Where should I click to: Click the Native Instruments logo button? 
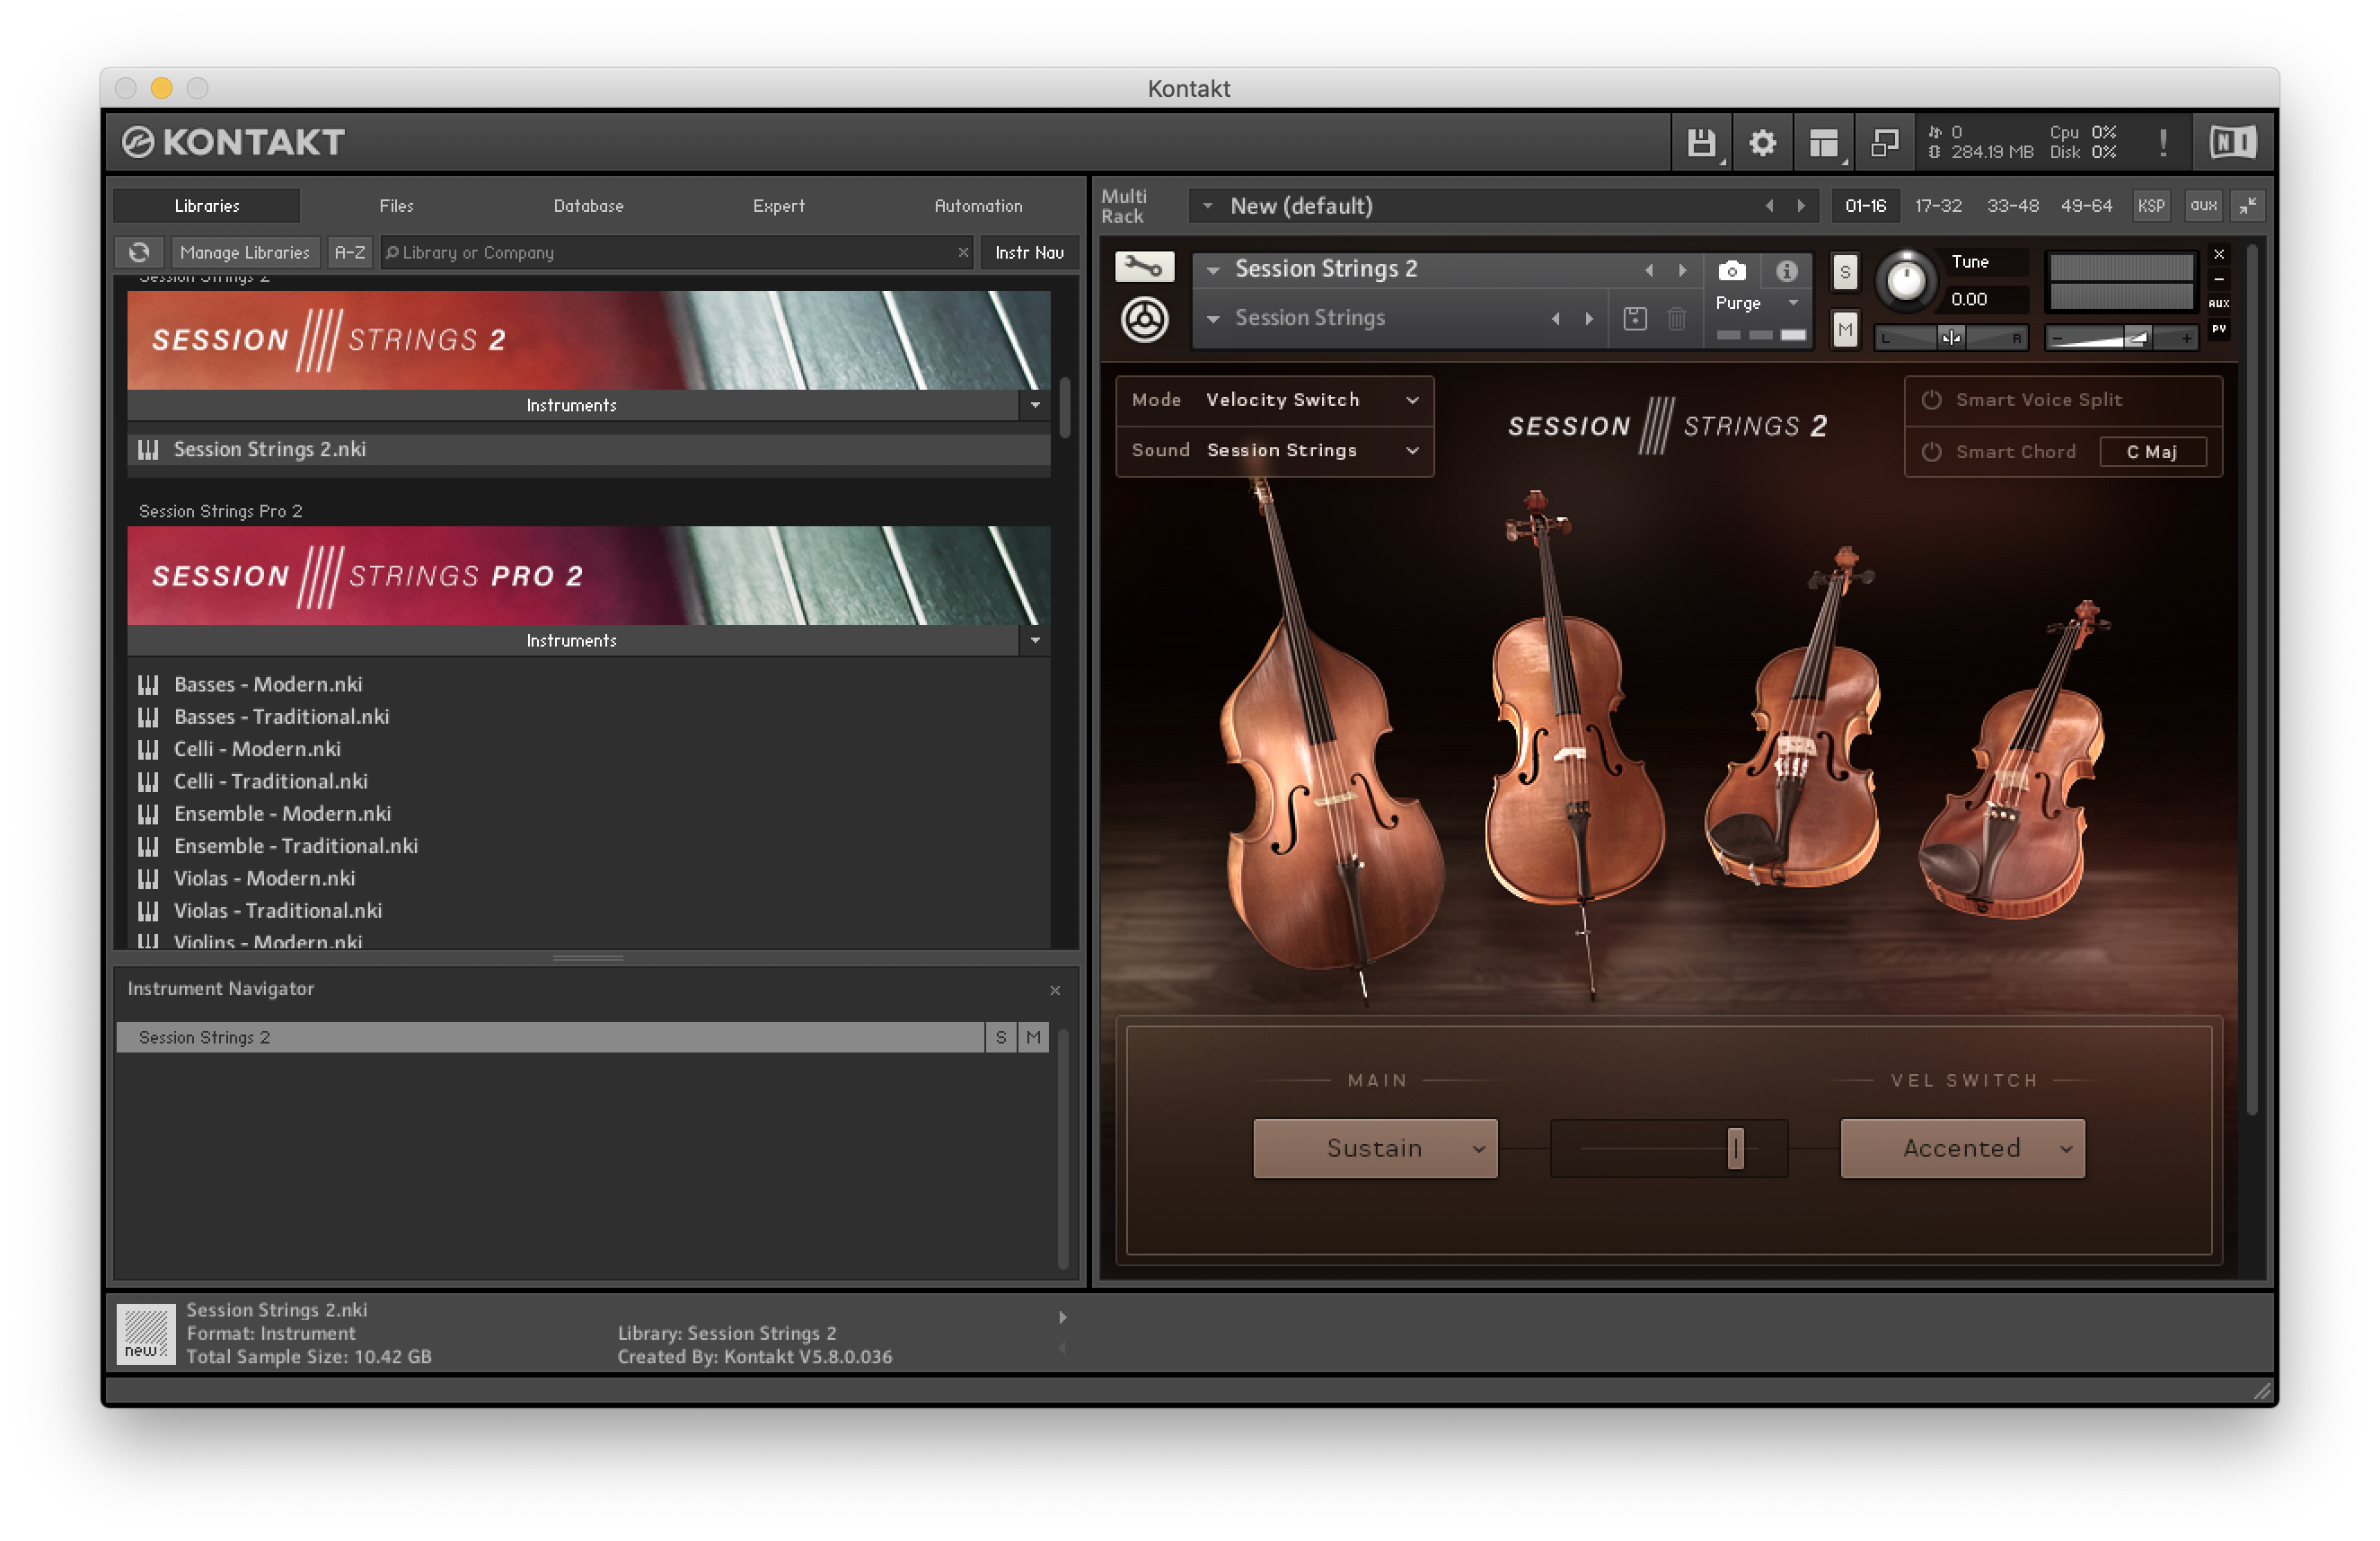click(x=2232, y=143)
